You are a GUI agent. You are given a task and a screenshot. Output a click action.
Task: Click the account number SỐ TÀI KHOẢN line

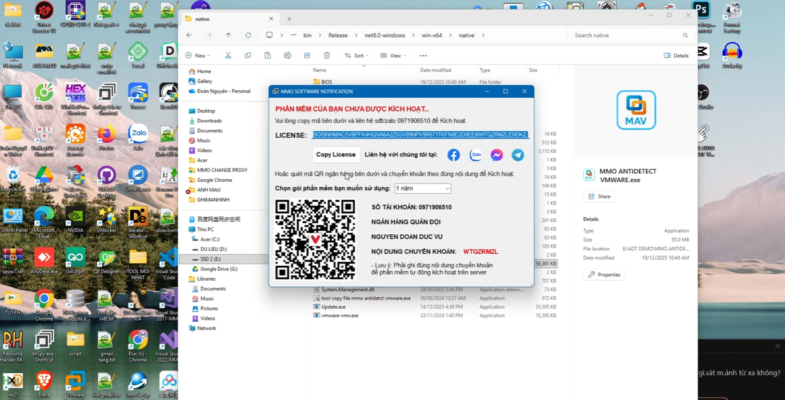(x=412, y=207)
